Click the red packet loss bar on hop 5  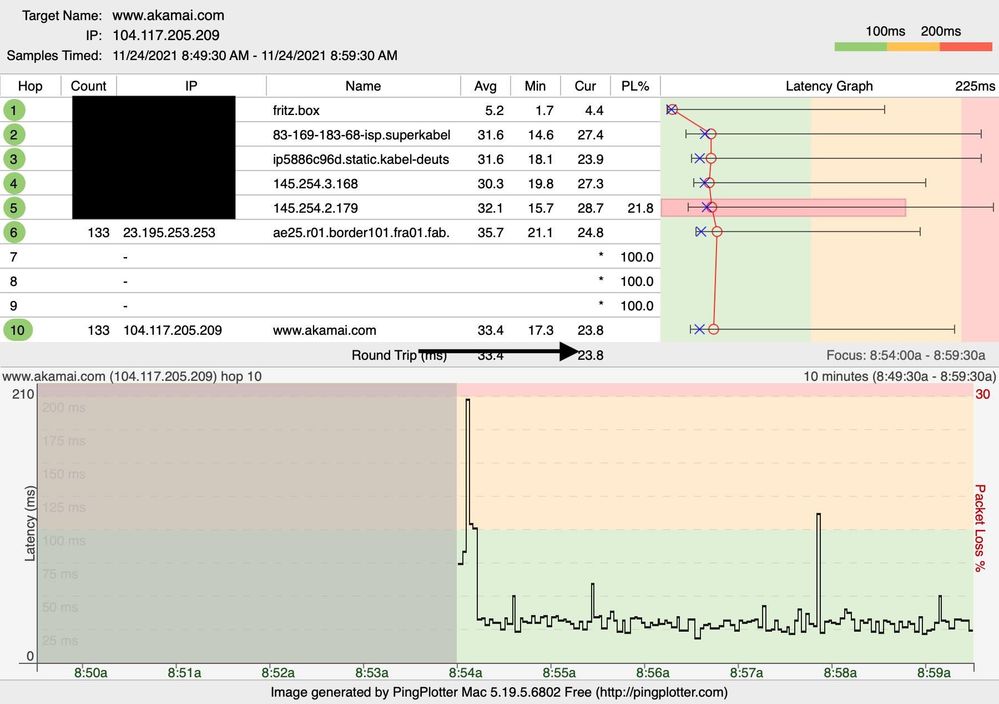click(783, 208)
